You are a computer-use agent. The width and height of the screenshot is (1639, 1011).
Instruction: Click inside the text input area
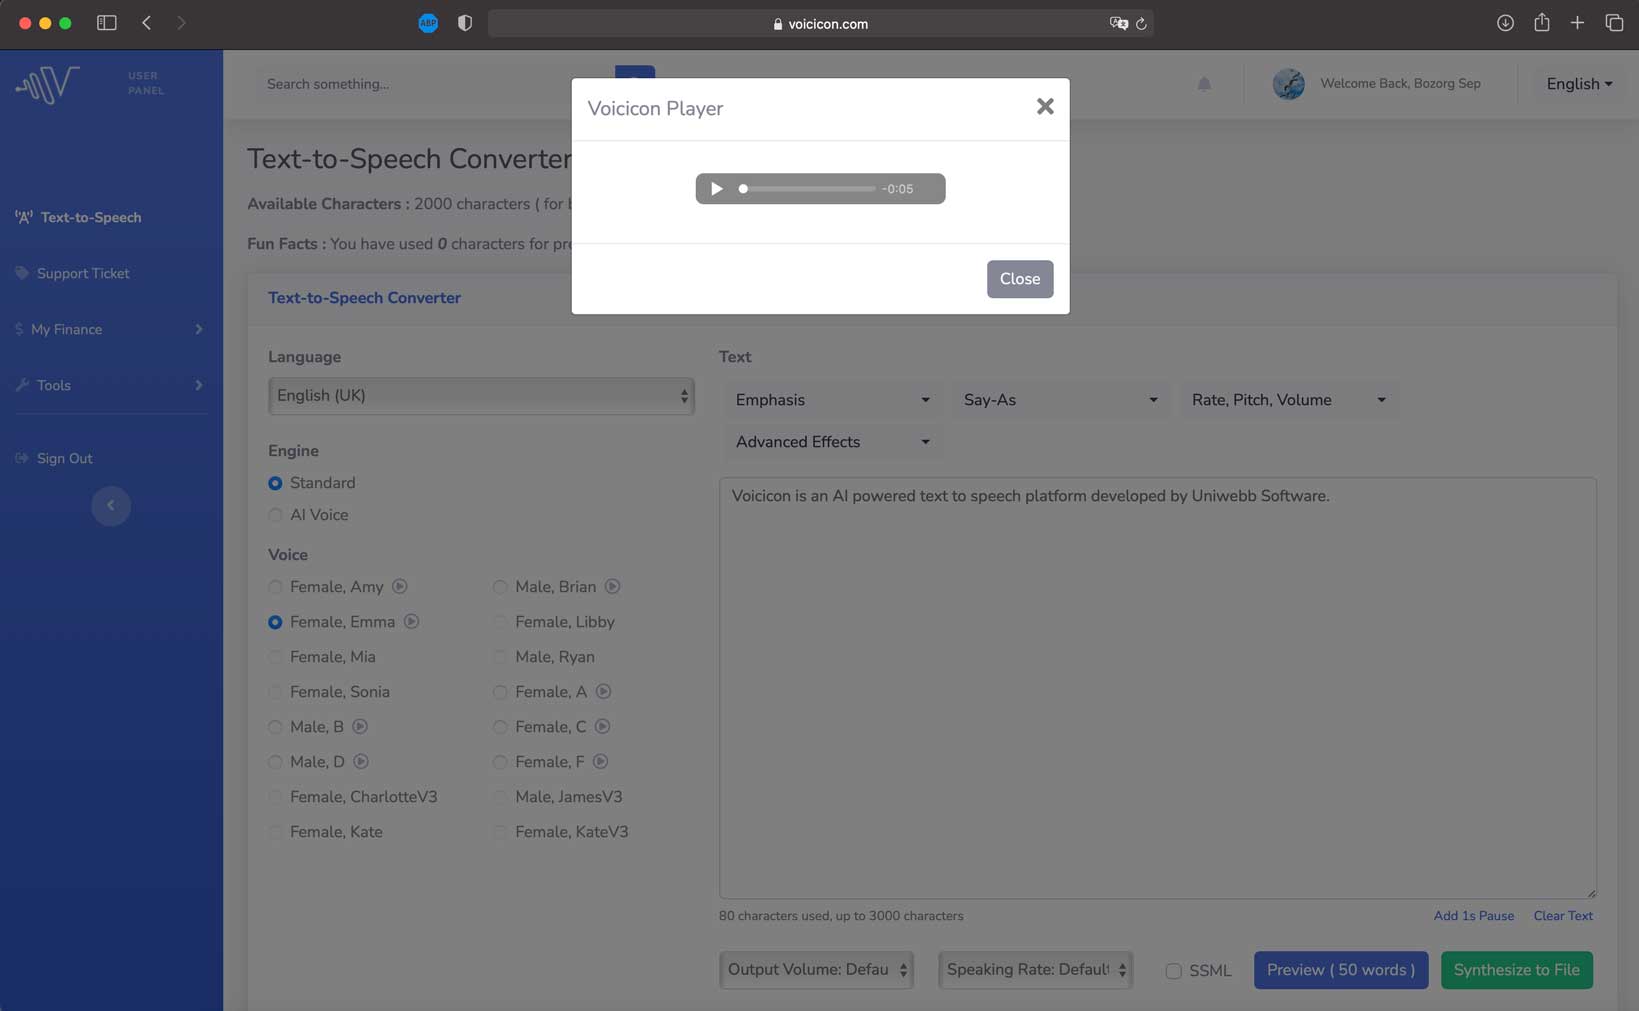coord(1157,688)
